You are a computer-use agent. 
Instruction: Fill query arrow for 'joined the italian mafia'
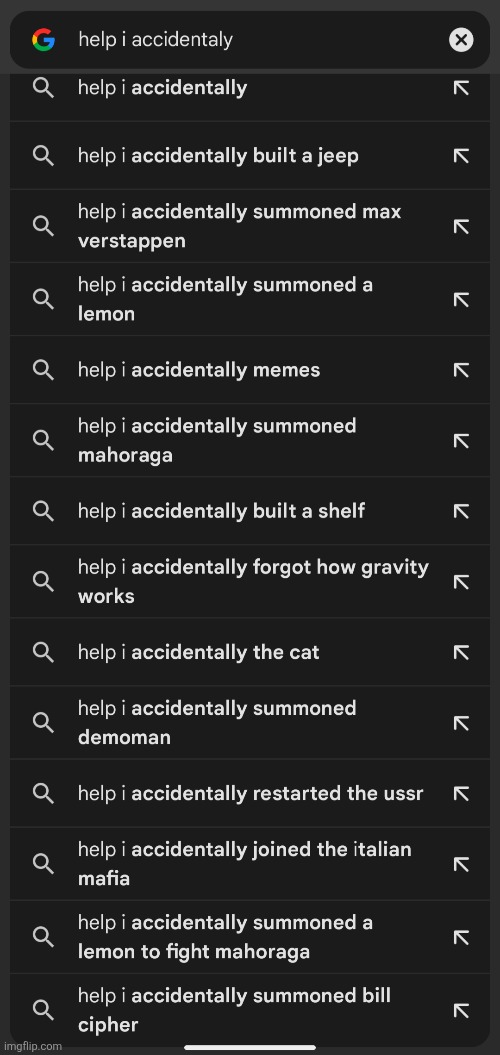click(461, 864)
